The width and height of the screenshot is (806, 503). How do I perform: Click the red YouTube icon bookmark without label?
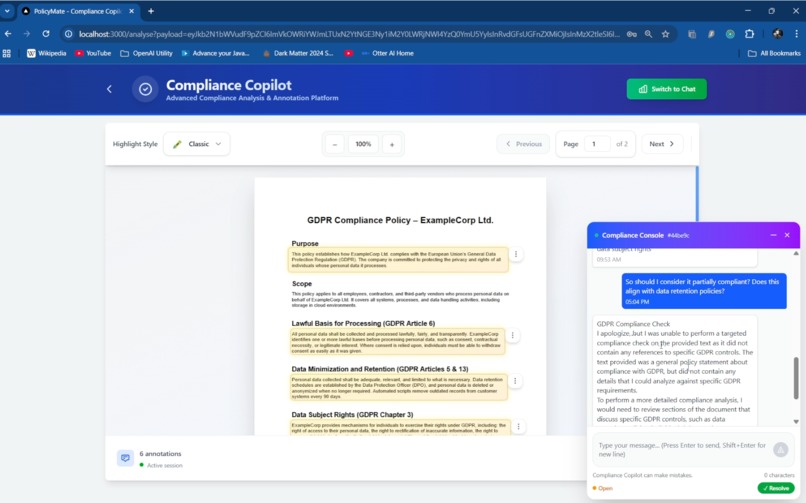point(349,53)
